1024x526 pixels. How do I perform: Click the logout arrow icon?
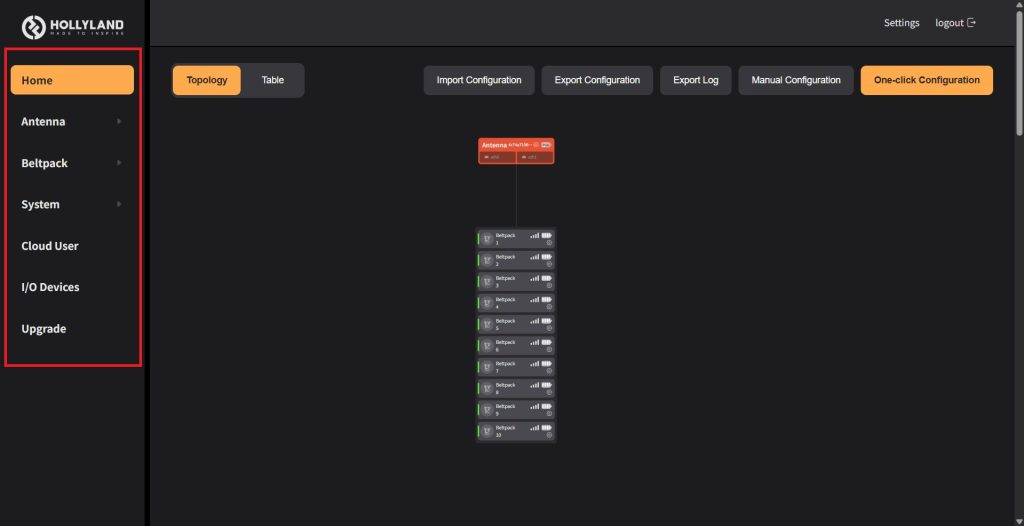tap(971, 23)
